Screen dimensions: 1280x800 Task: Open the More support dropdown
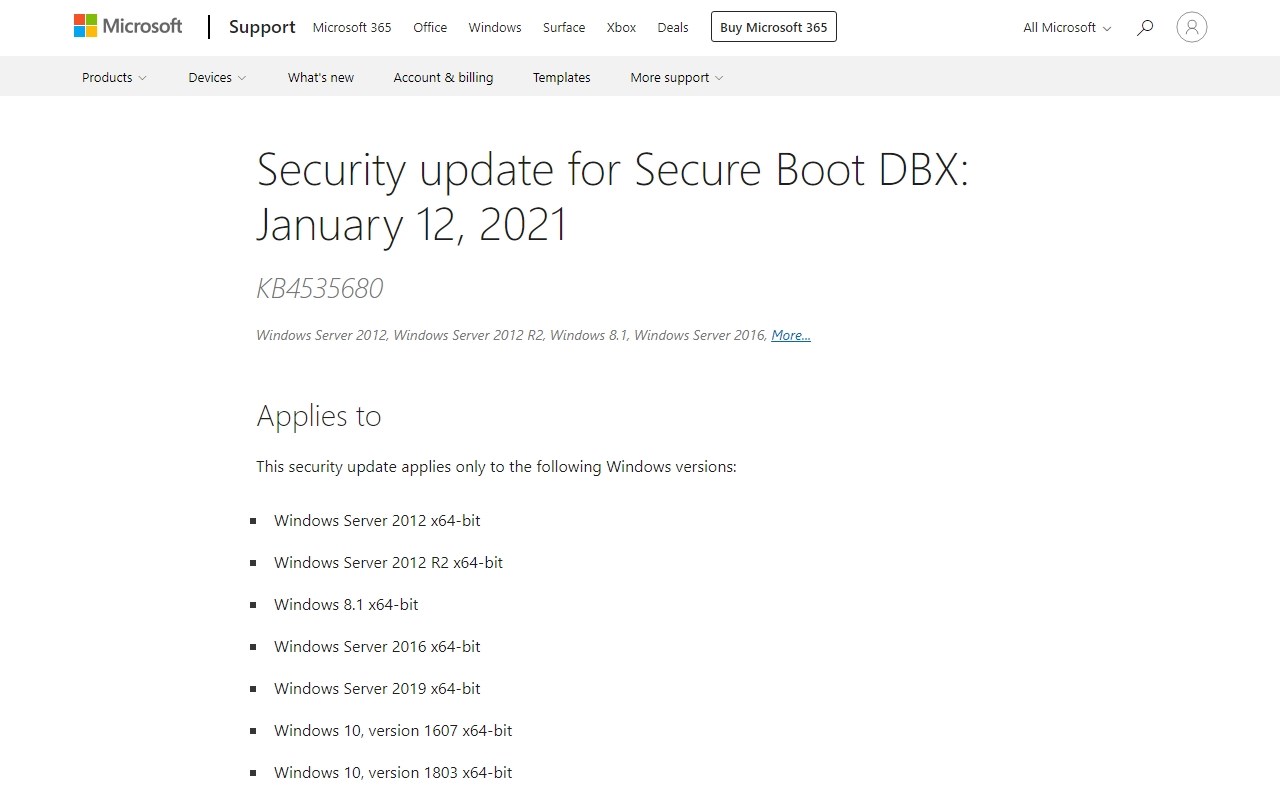[x=676, y=77]
